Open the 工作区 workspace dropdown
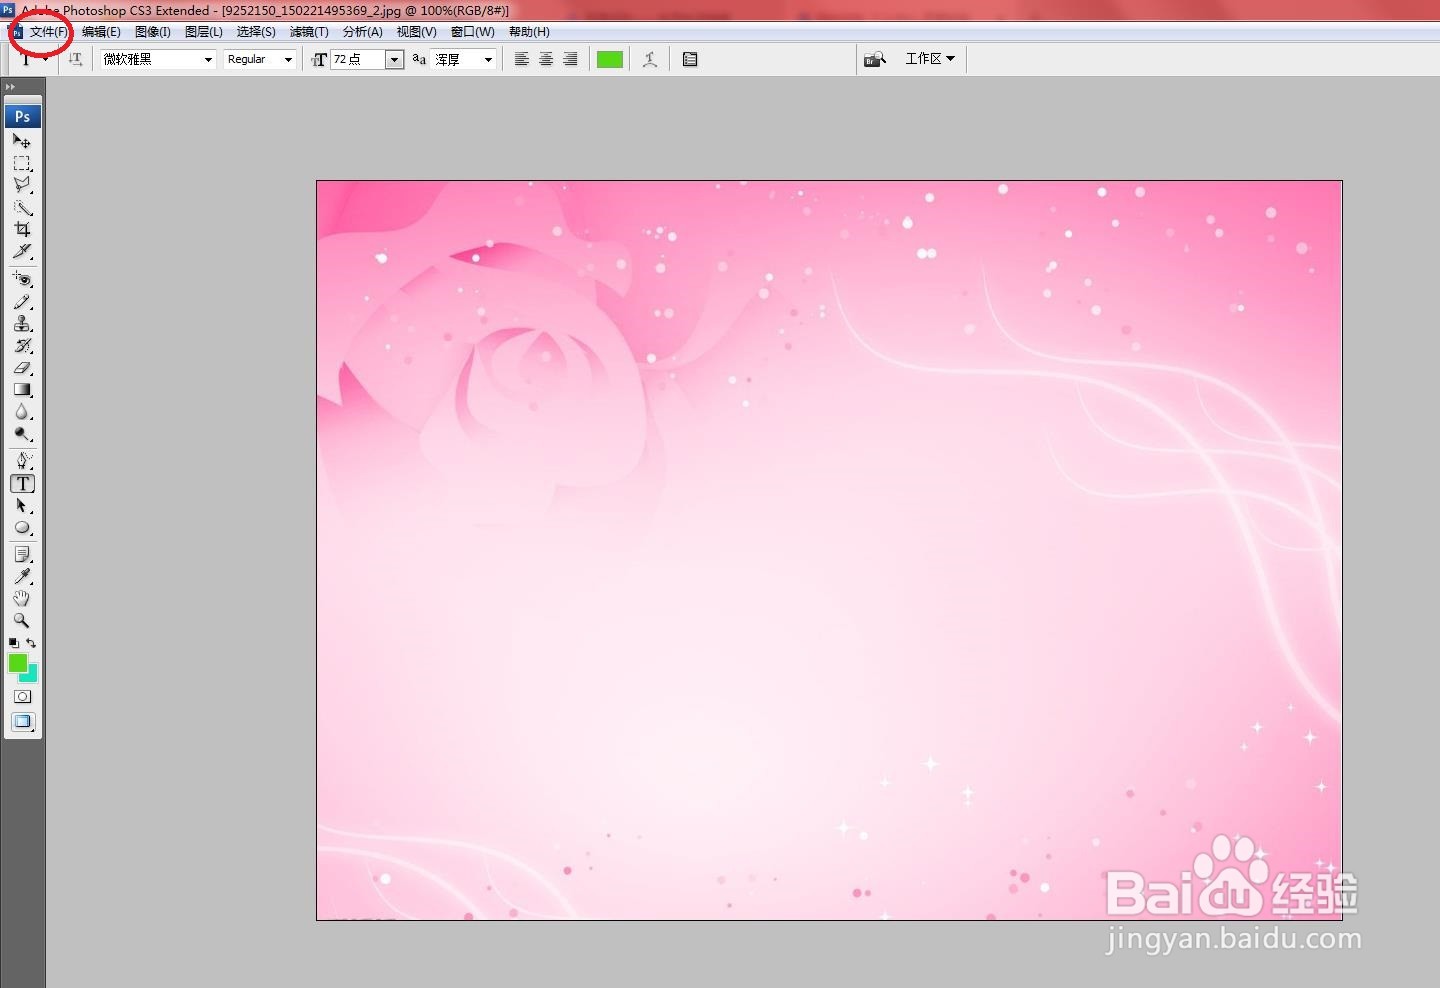The image size is (1440, 988). click(x=930, y=58)
